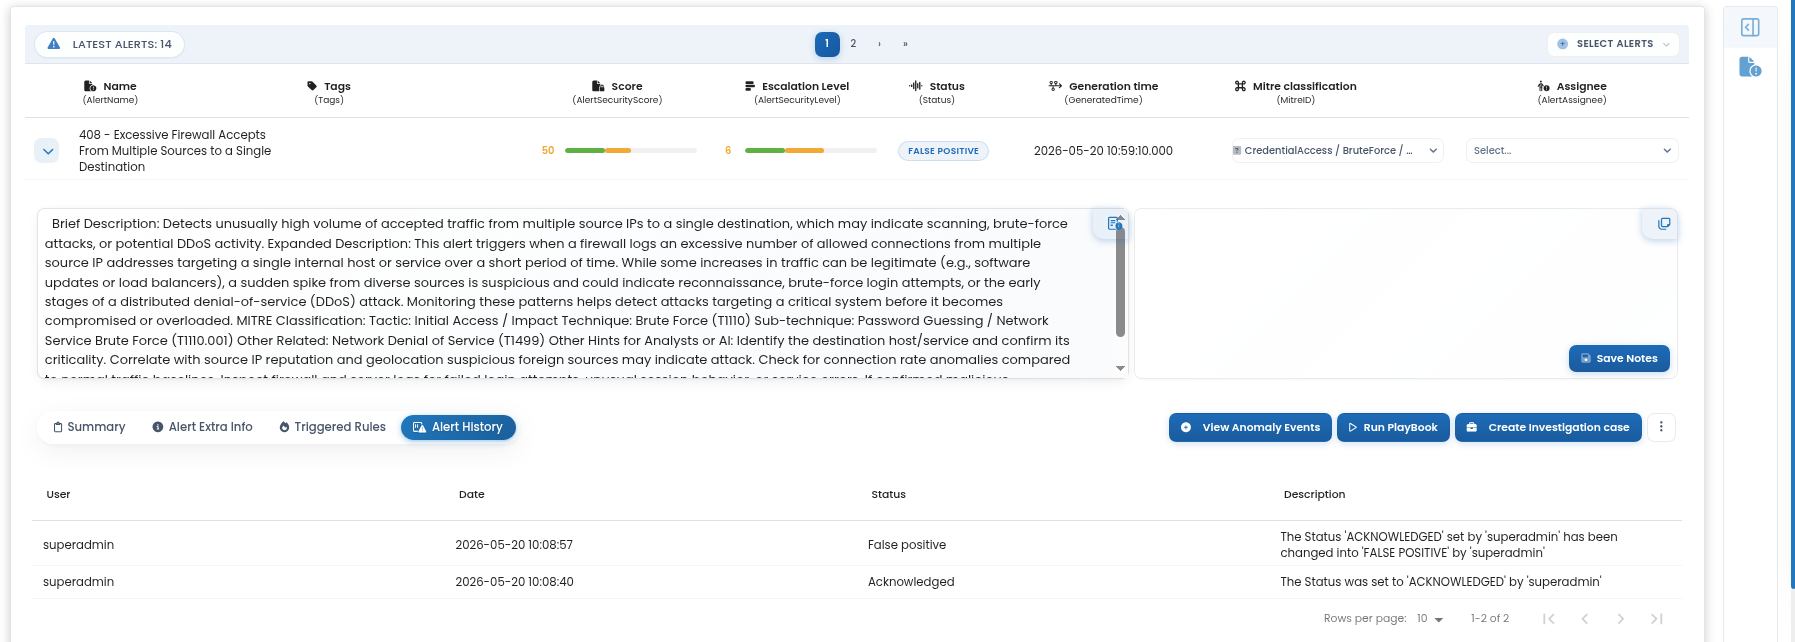Change rows per page value
Image resolution: width=1795 pixels, height=642 pixels.
tap(1429, 619)
